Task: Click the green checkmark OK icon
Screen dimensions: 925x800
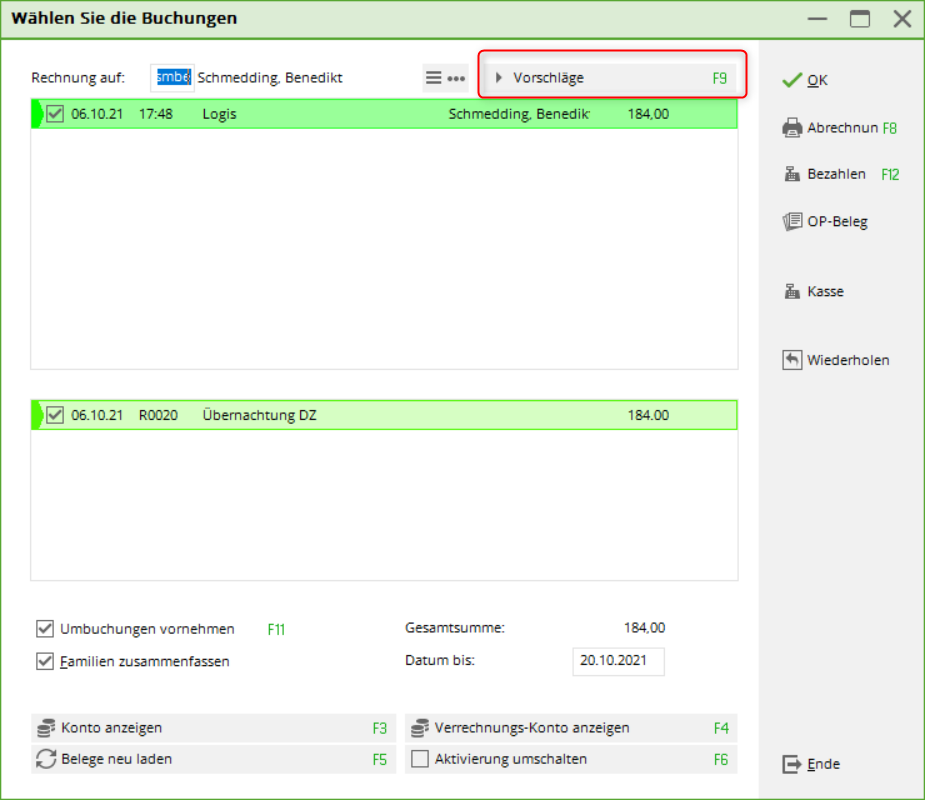Action: 792,80
